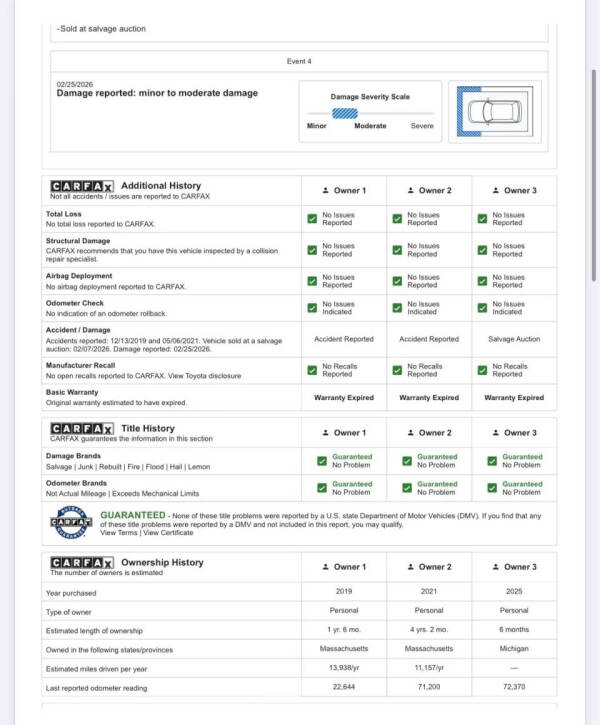
Task: Open the View Toyota disclosure link
Action: point(204,376)
